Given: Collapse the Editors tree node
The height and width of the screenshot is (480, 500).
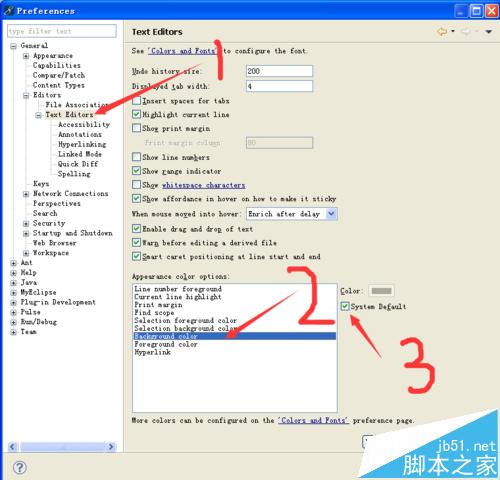Looking at the screenshot, I should pyautogui.click(x=26, y=95).
